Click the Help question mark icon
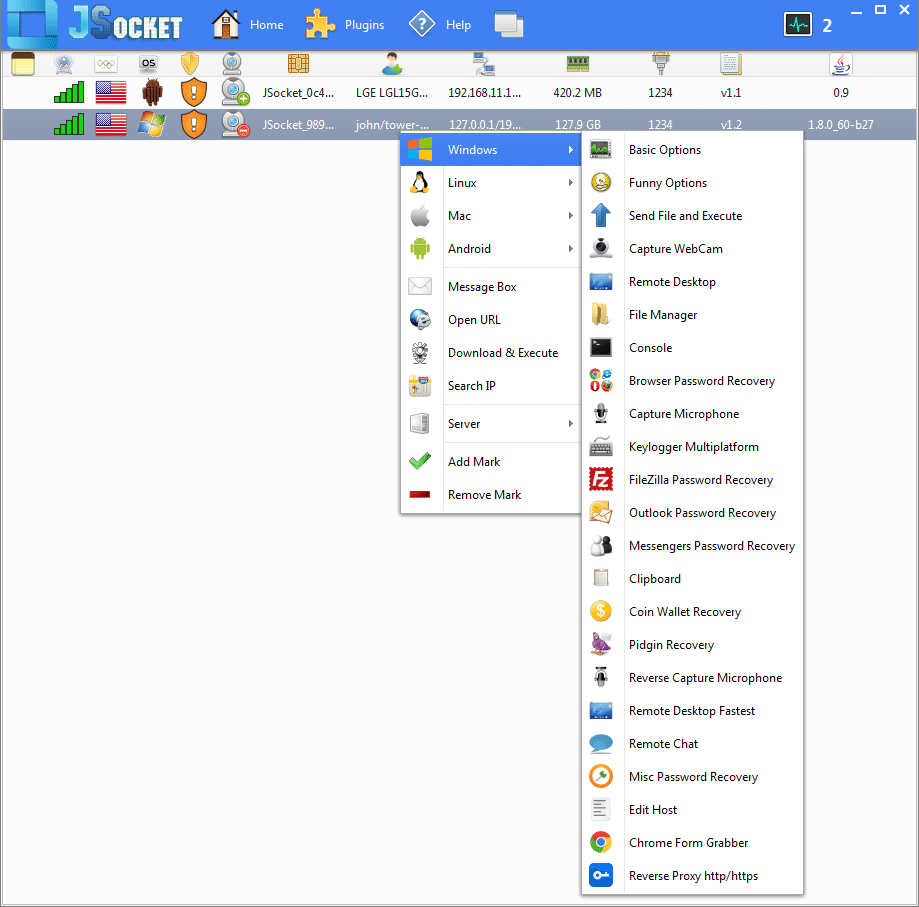Image resolution: width=919 pixels, height=907 pixels. coord(422,25)
